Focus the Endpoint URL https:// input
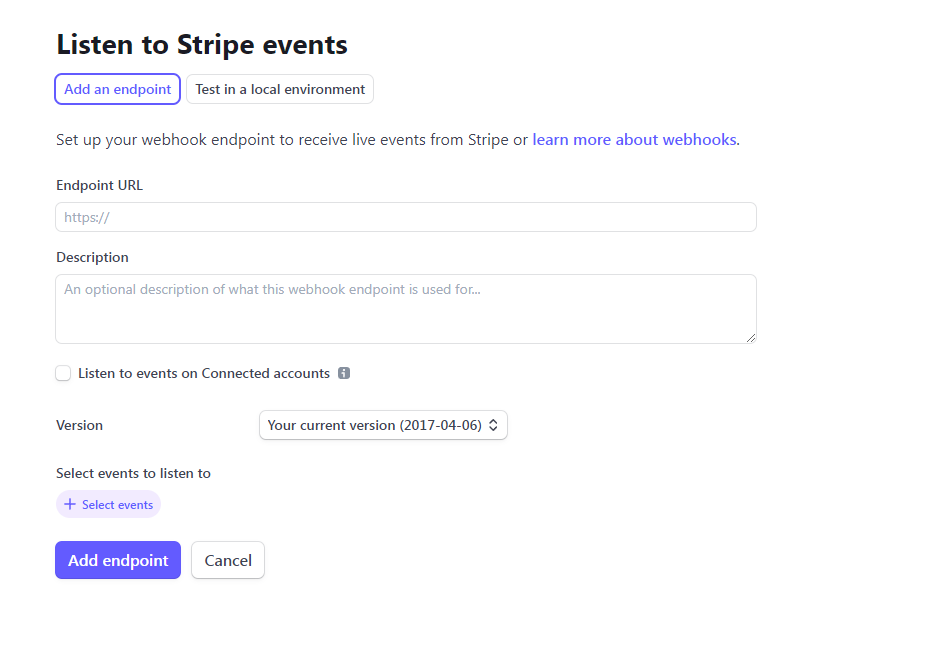Viewport: 938px width, 662px height. pos(406,217)
